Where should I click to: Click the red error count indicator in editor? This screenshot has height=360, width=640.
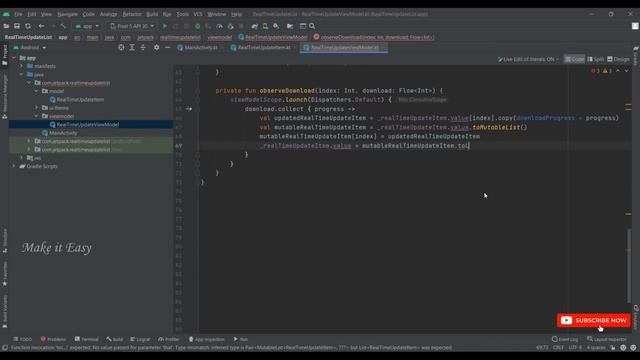[x=595, y=71]
